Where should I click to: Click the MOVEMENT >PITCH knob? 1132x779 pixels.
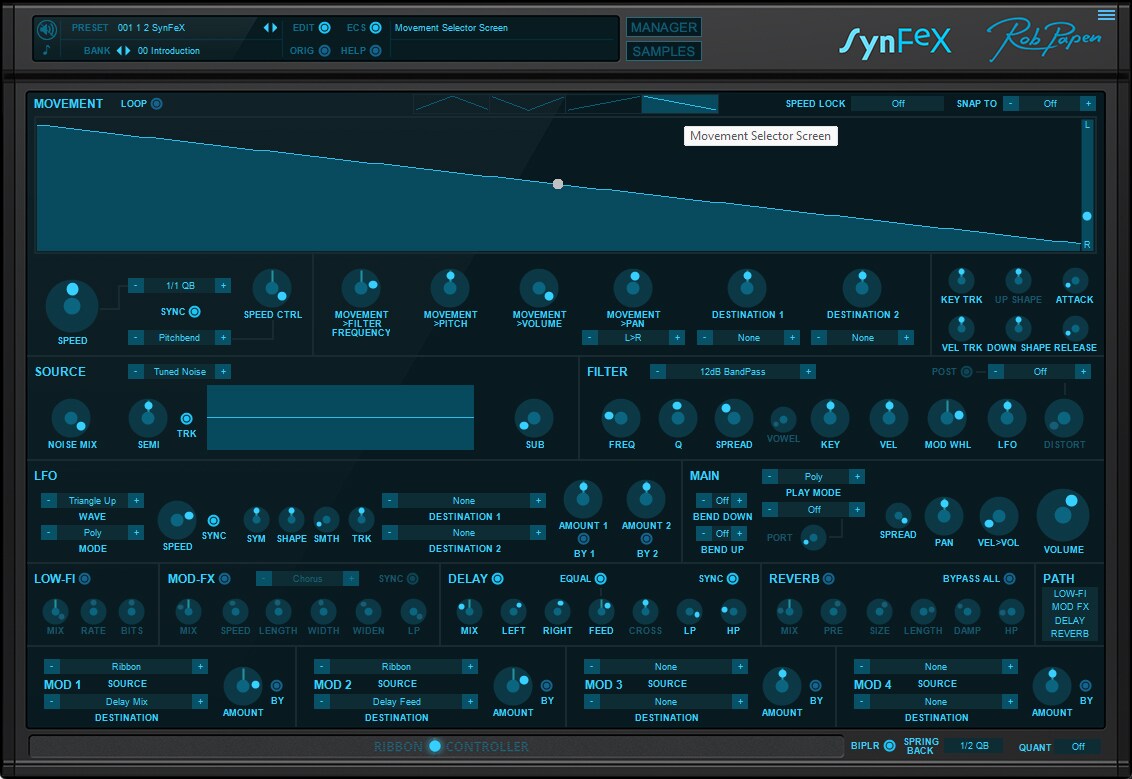point(450,289)
